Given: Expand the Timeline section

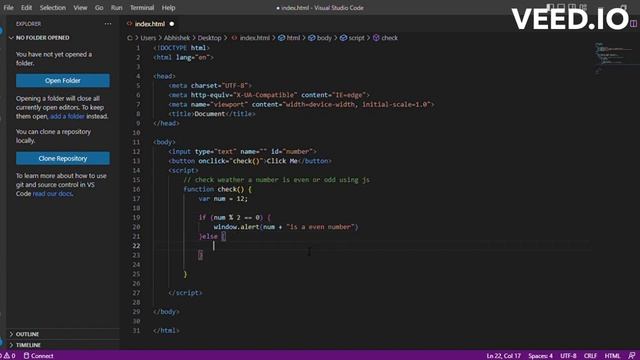Looking at the screenshot, I should 27,345.
